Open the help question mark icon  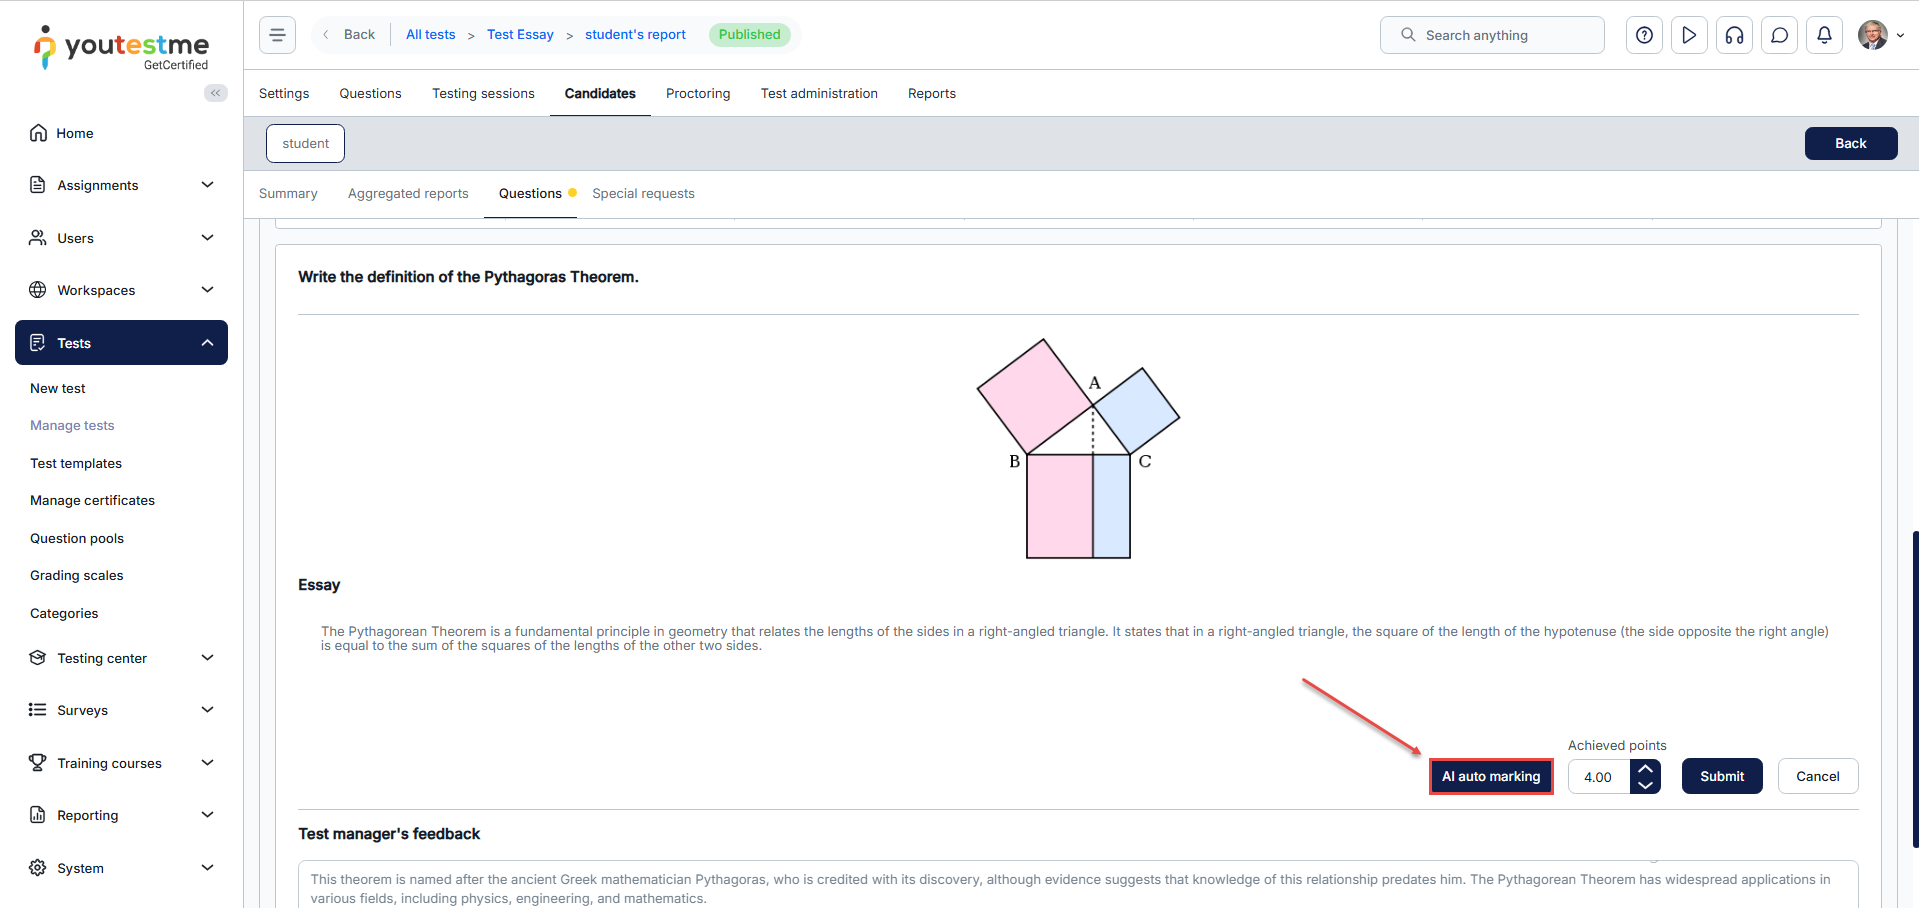pos(1644,35)
